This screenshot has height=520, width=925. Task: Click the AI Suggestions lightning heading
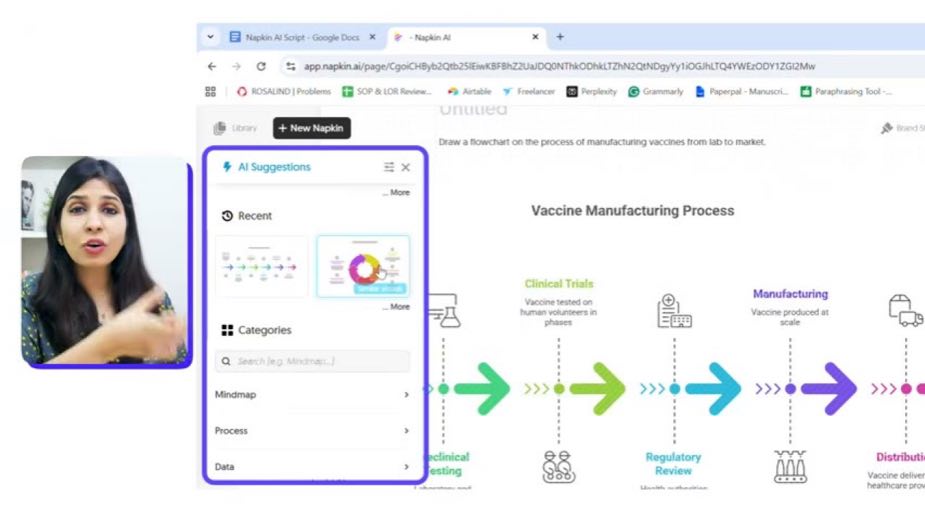(266, 167)
